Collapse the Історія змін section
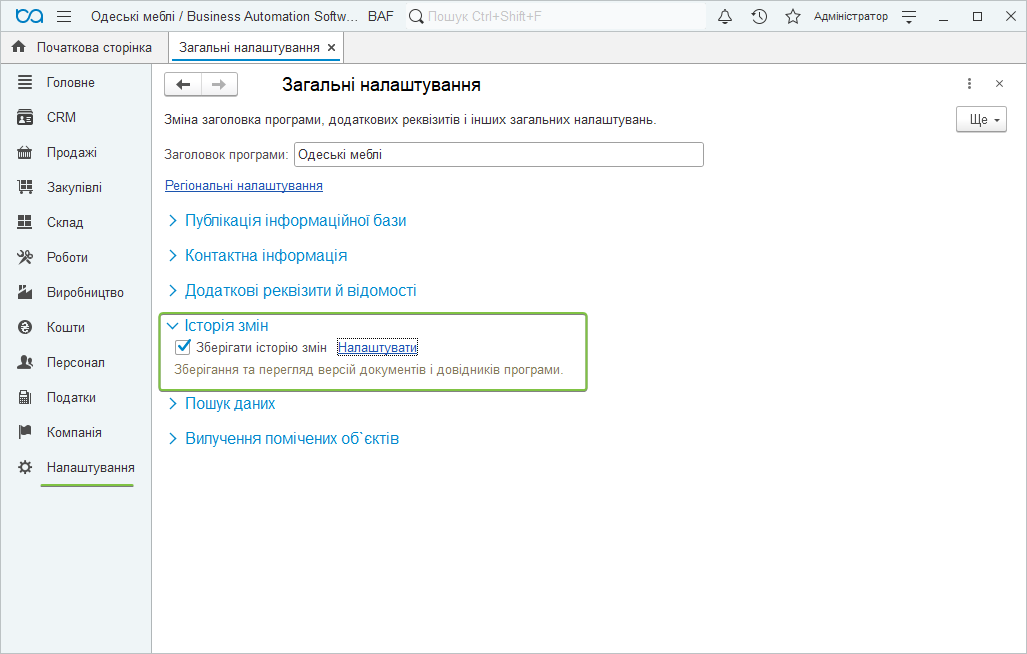This screenshot has height=654, width=1027. tap(226, 326)
